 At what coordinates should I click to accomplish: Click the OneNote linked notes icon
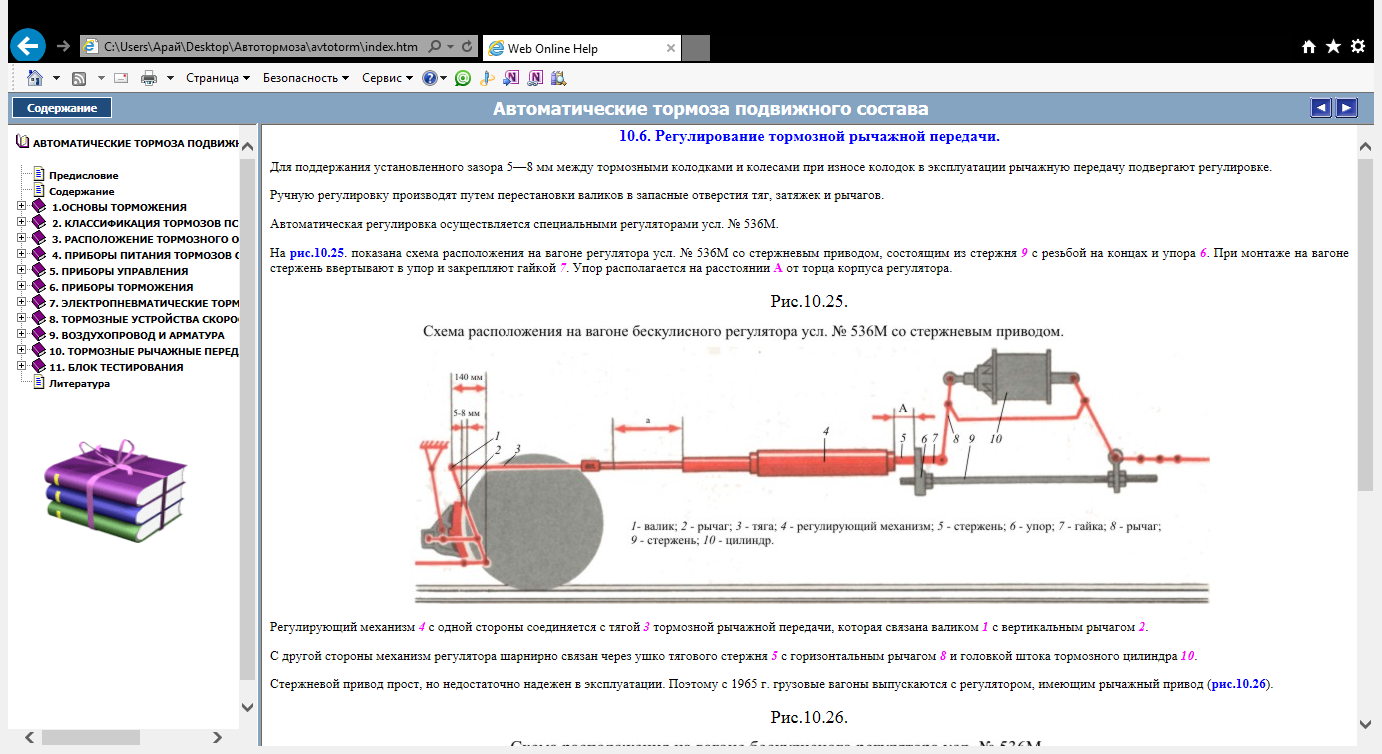[x=535, y=77]
